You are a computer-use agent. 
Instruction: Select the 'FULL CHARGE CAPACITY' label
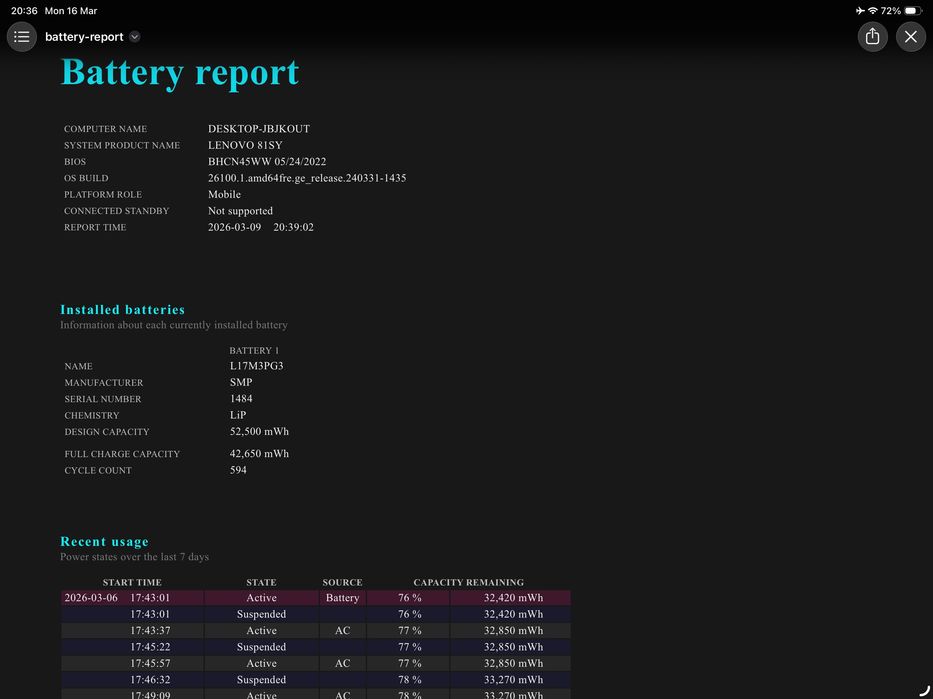pos(122,454)
